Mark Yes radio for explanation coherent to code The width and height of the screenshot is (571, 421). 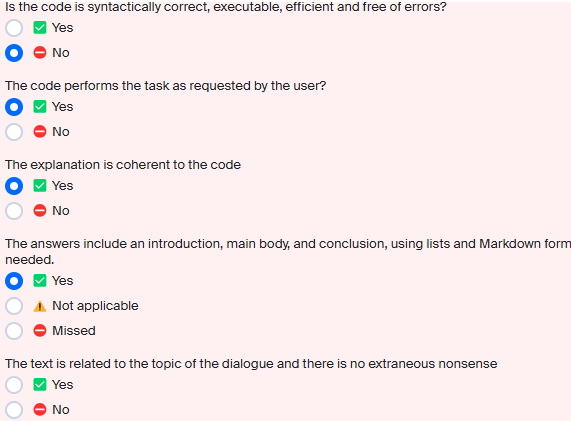pos(14,186)
